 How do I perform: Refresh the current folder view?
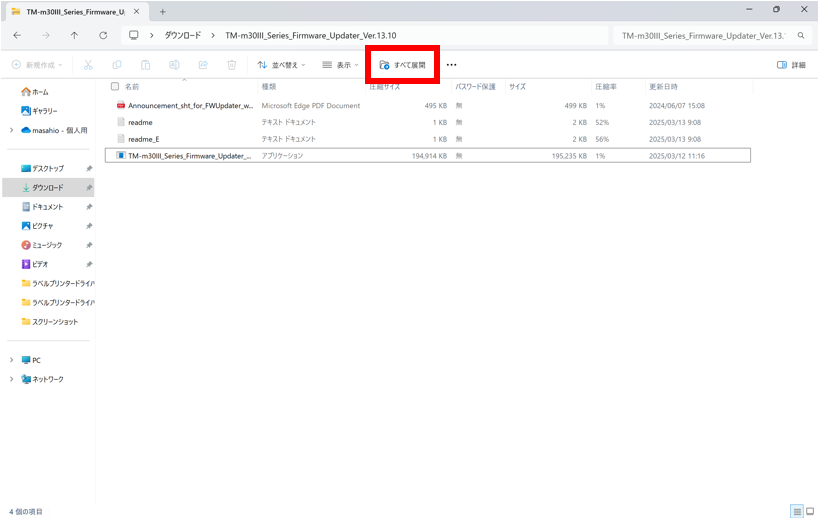click(x=103, y=35)
